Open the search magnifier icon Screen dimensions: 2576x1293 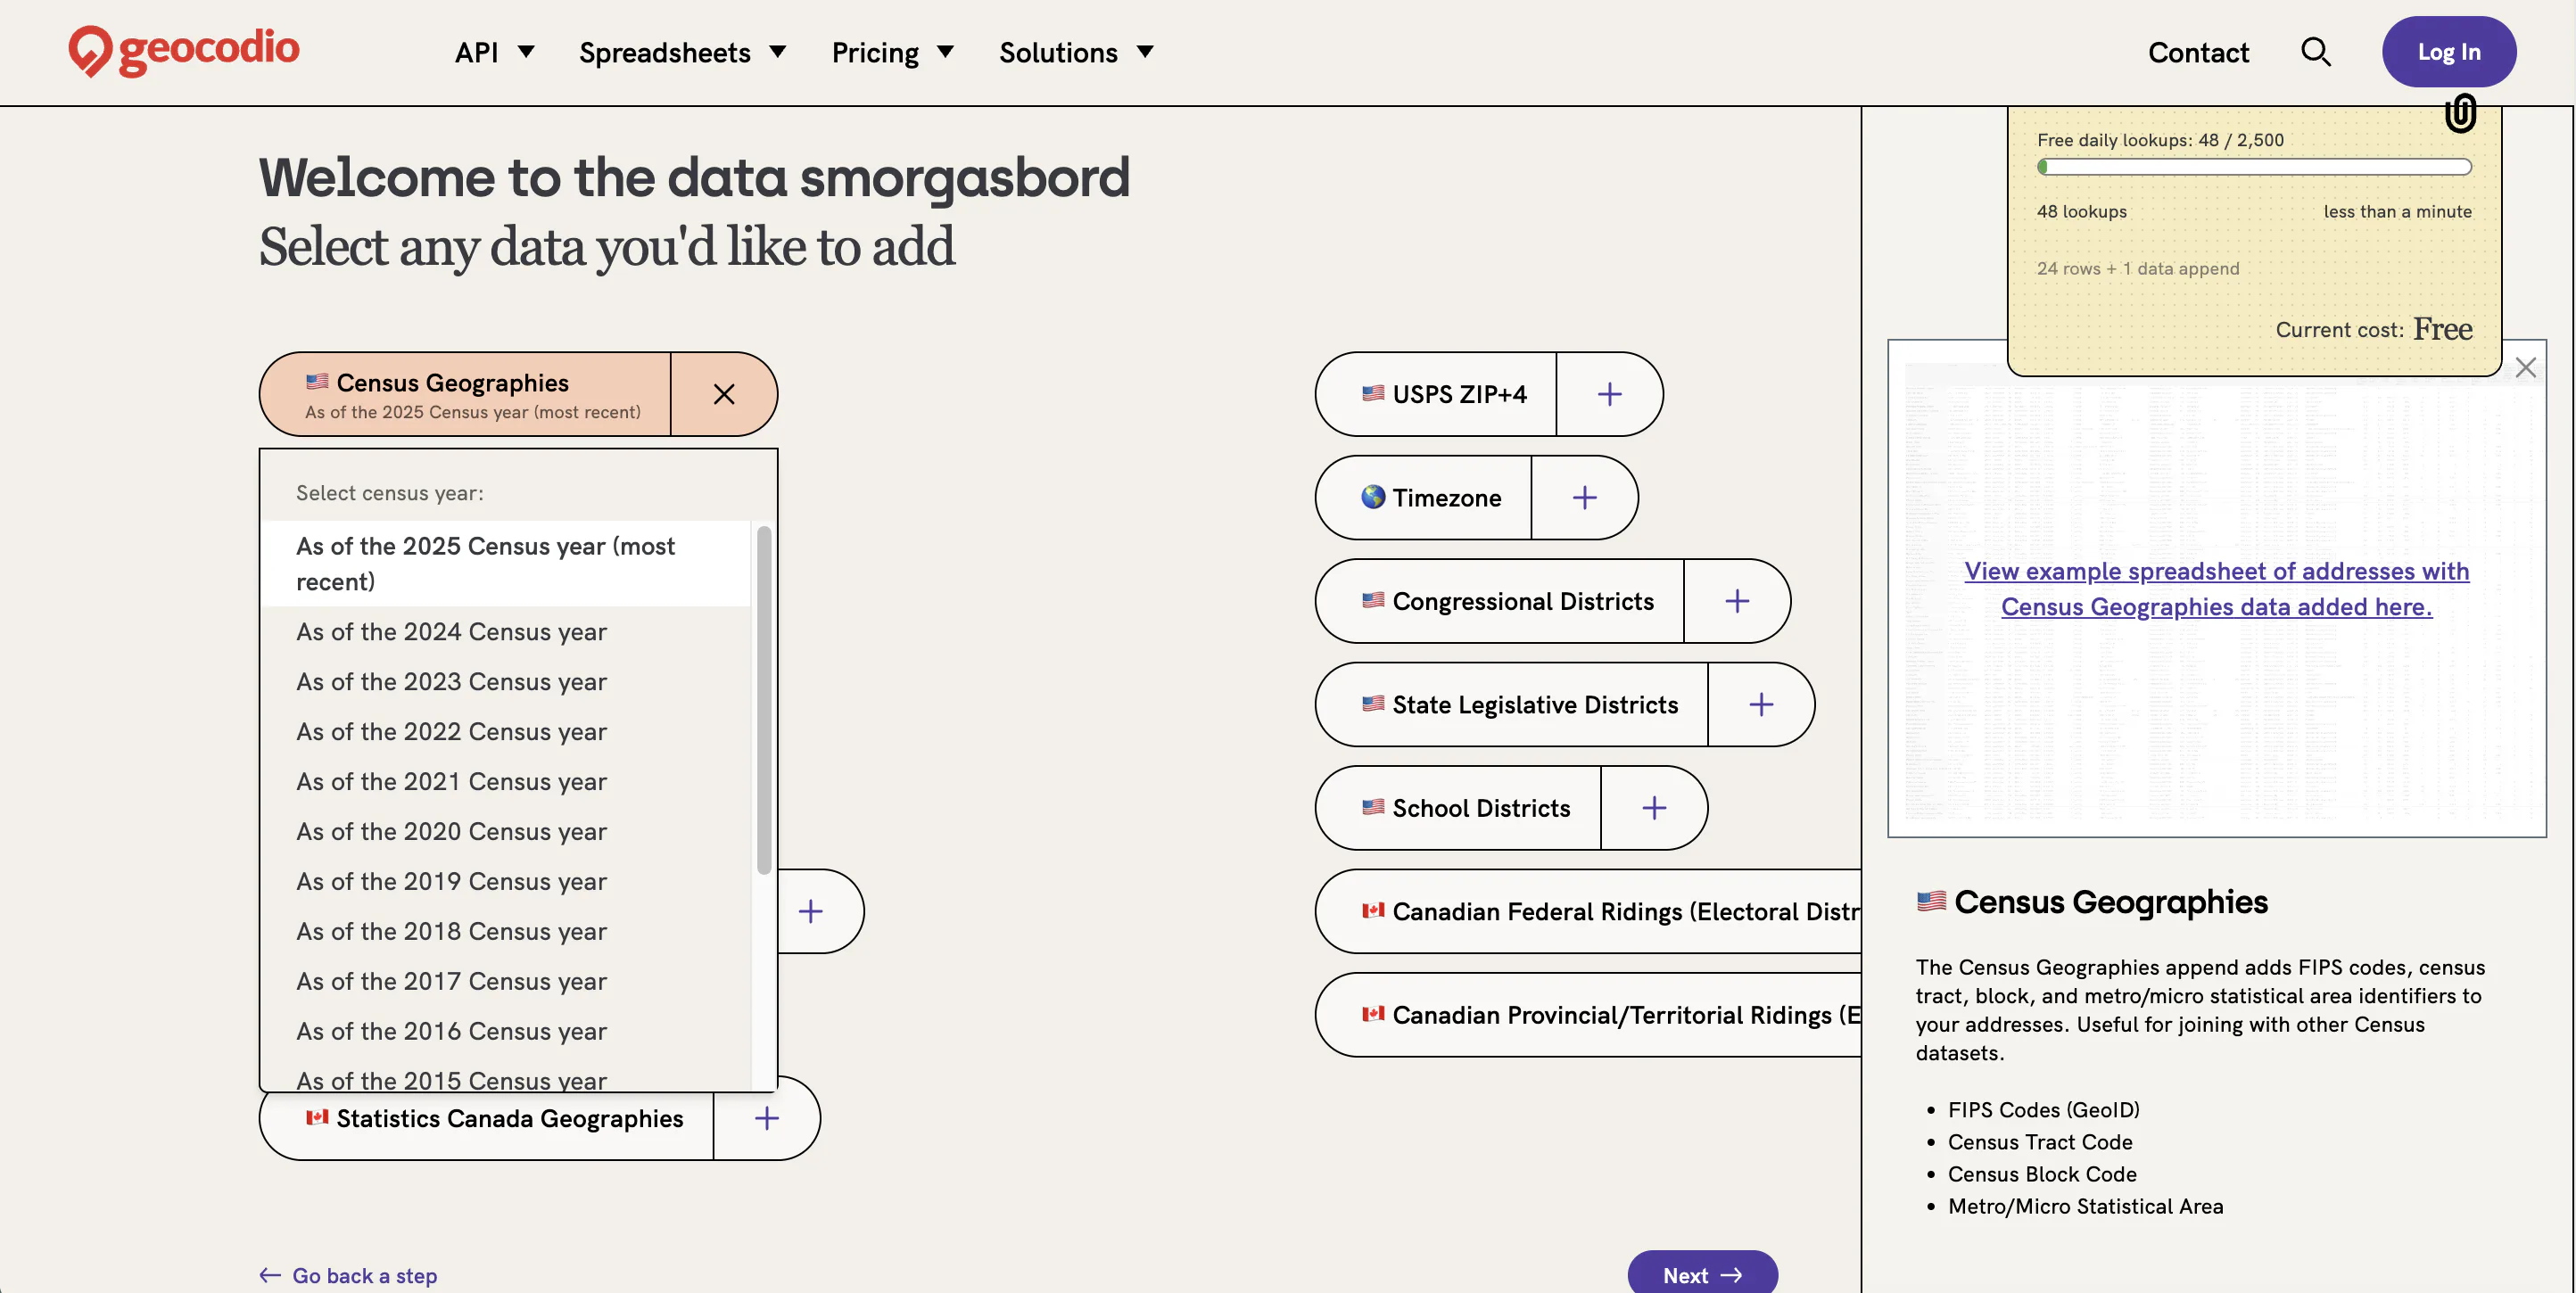pyautogui.click(x=2315, y=52)
